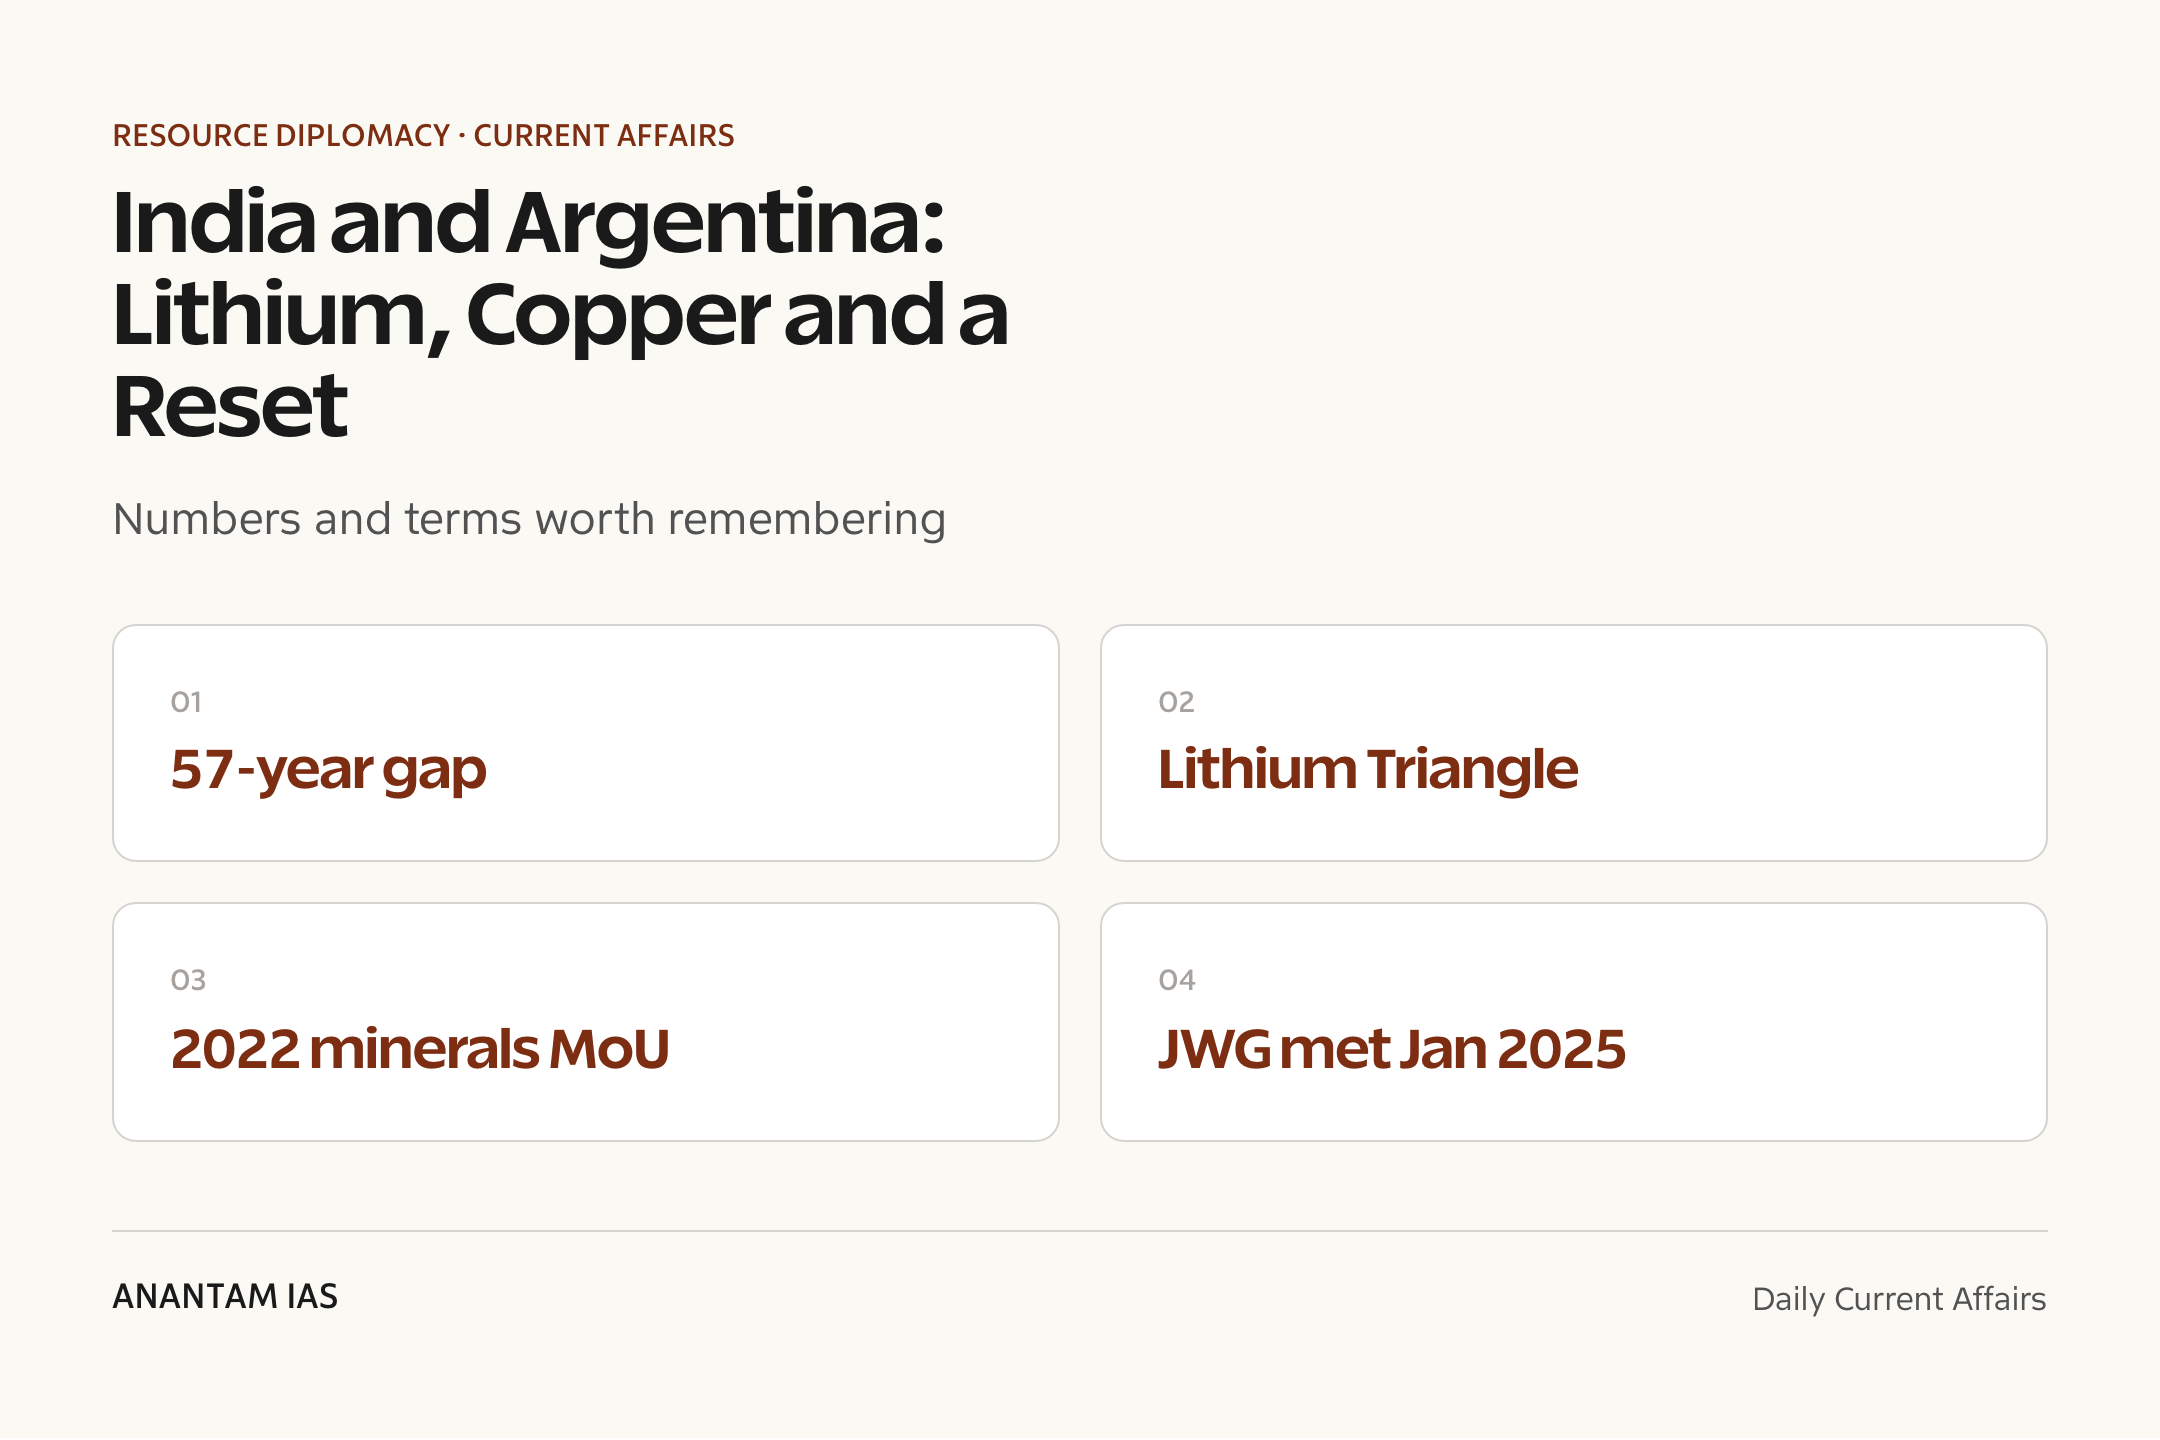Click the '04' card number label
The width and height of the screenshot is (2160, 1440).
(x=1177, y=980)
